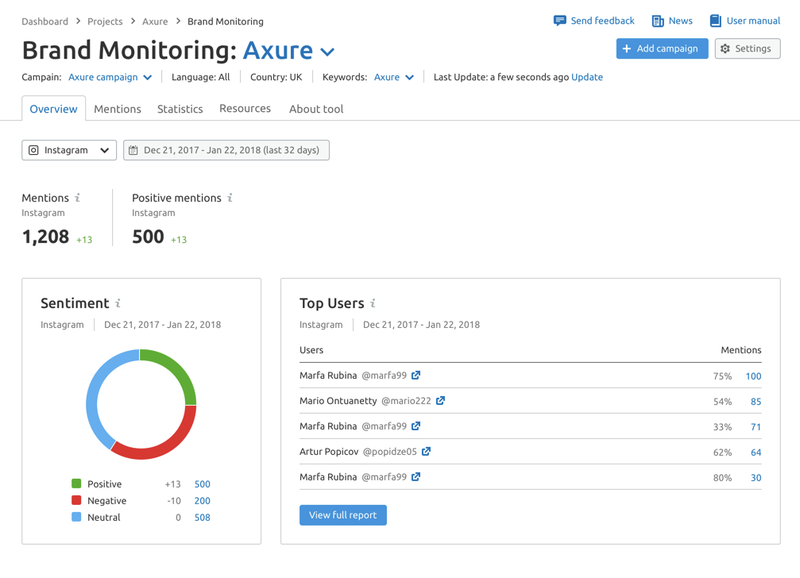The image size is (800, 578).
Task: Open external link for Marfa Rubina with 100 mentions
Action: pos(416,375)
